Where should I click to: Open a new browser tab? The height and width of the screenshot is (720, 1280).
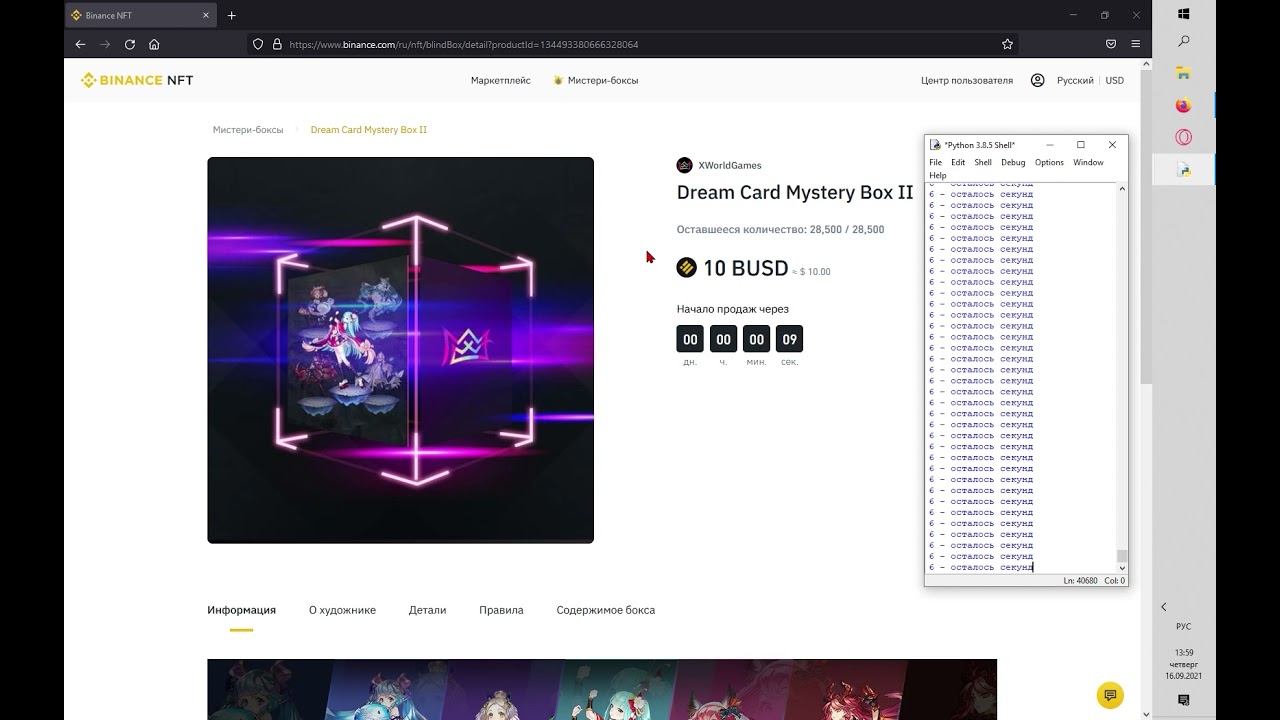tap(232, 15)
